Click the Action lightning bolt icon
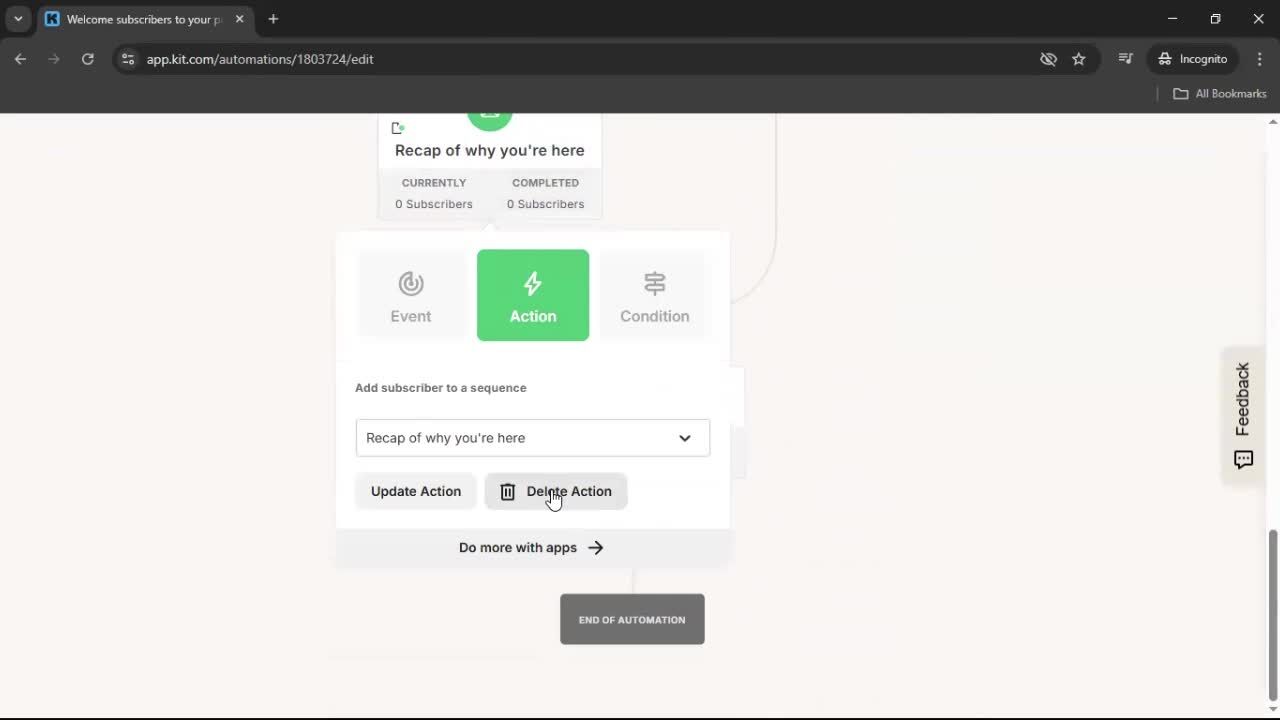Viewport: 1280px width, 720px height. pyautogui.click(x=532, y=283)
